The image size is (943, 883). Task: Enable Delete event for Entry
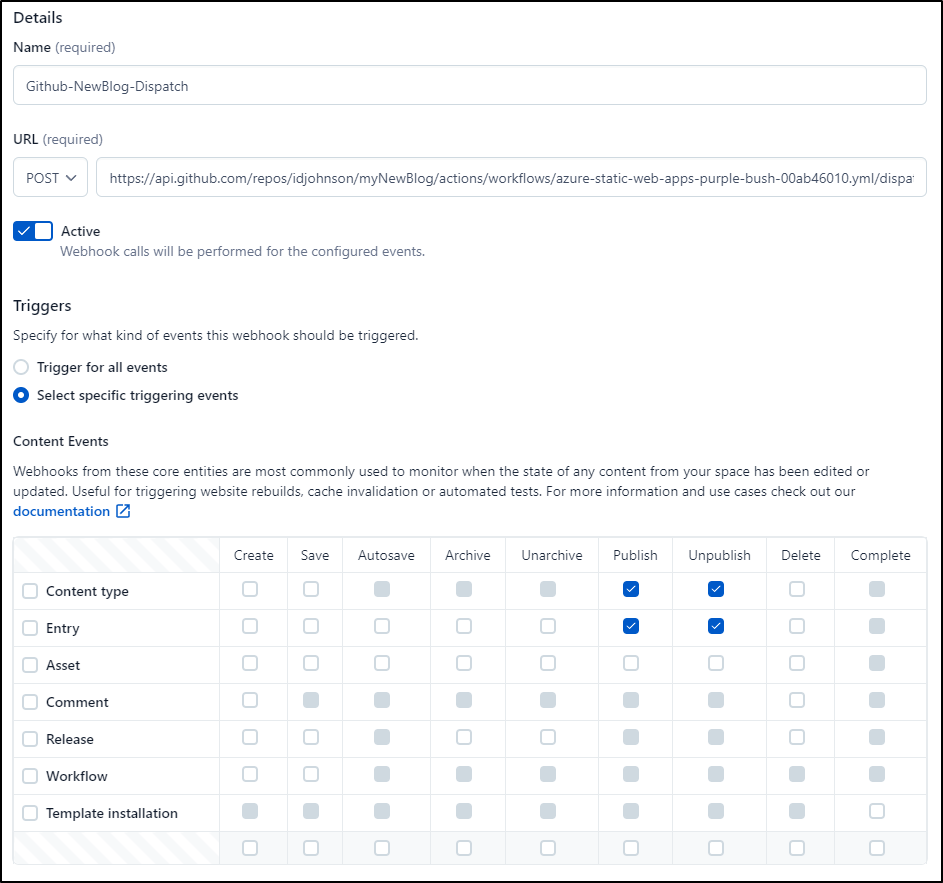pyautogui.click(x=797, y=626)
